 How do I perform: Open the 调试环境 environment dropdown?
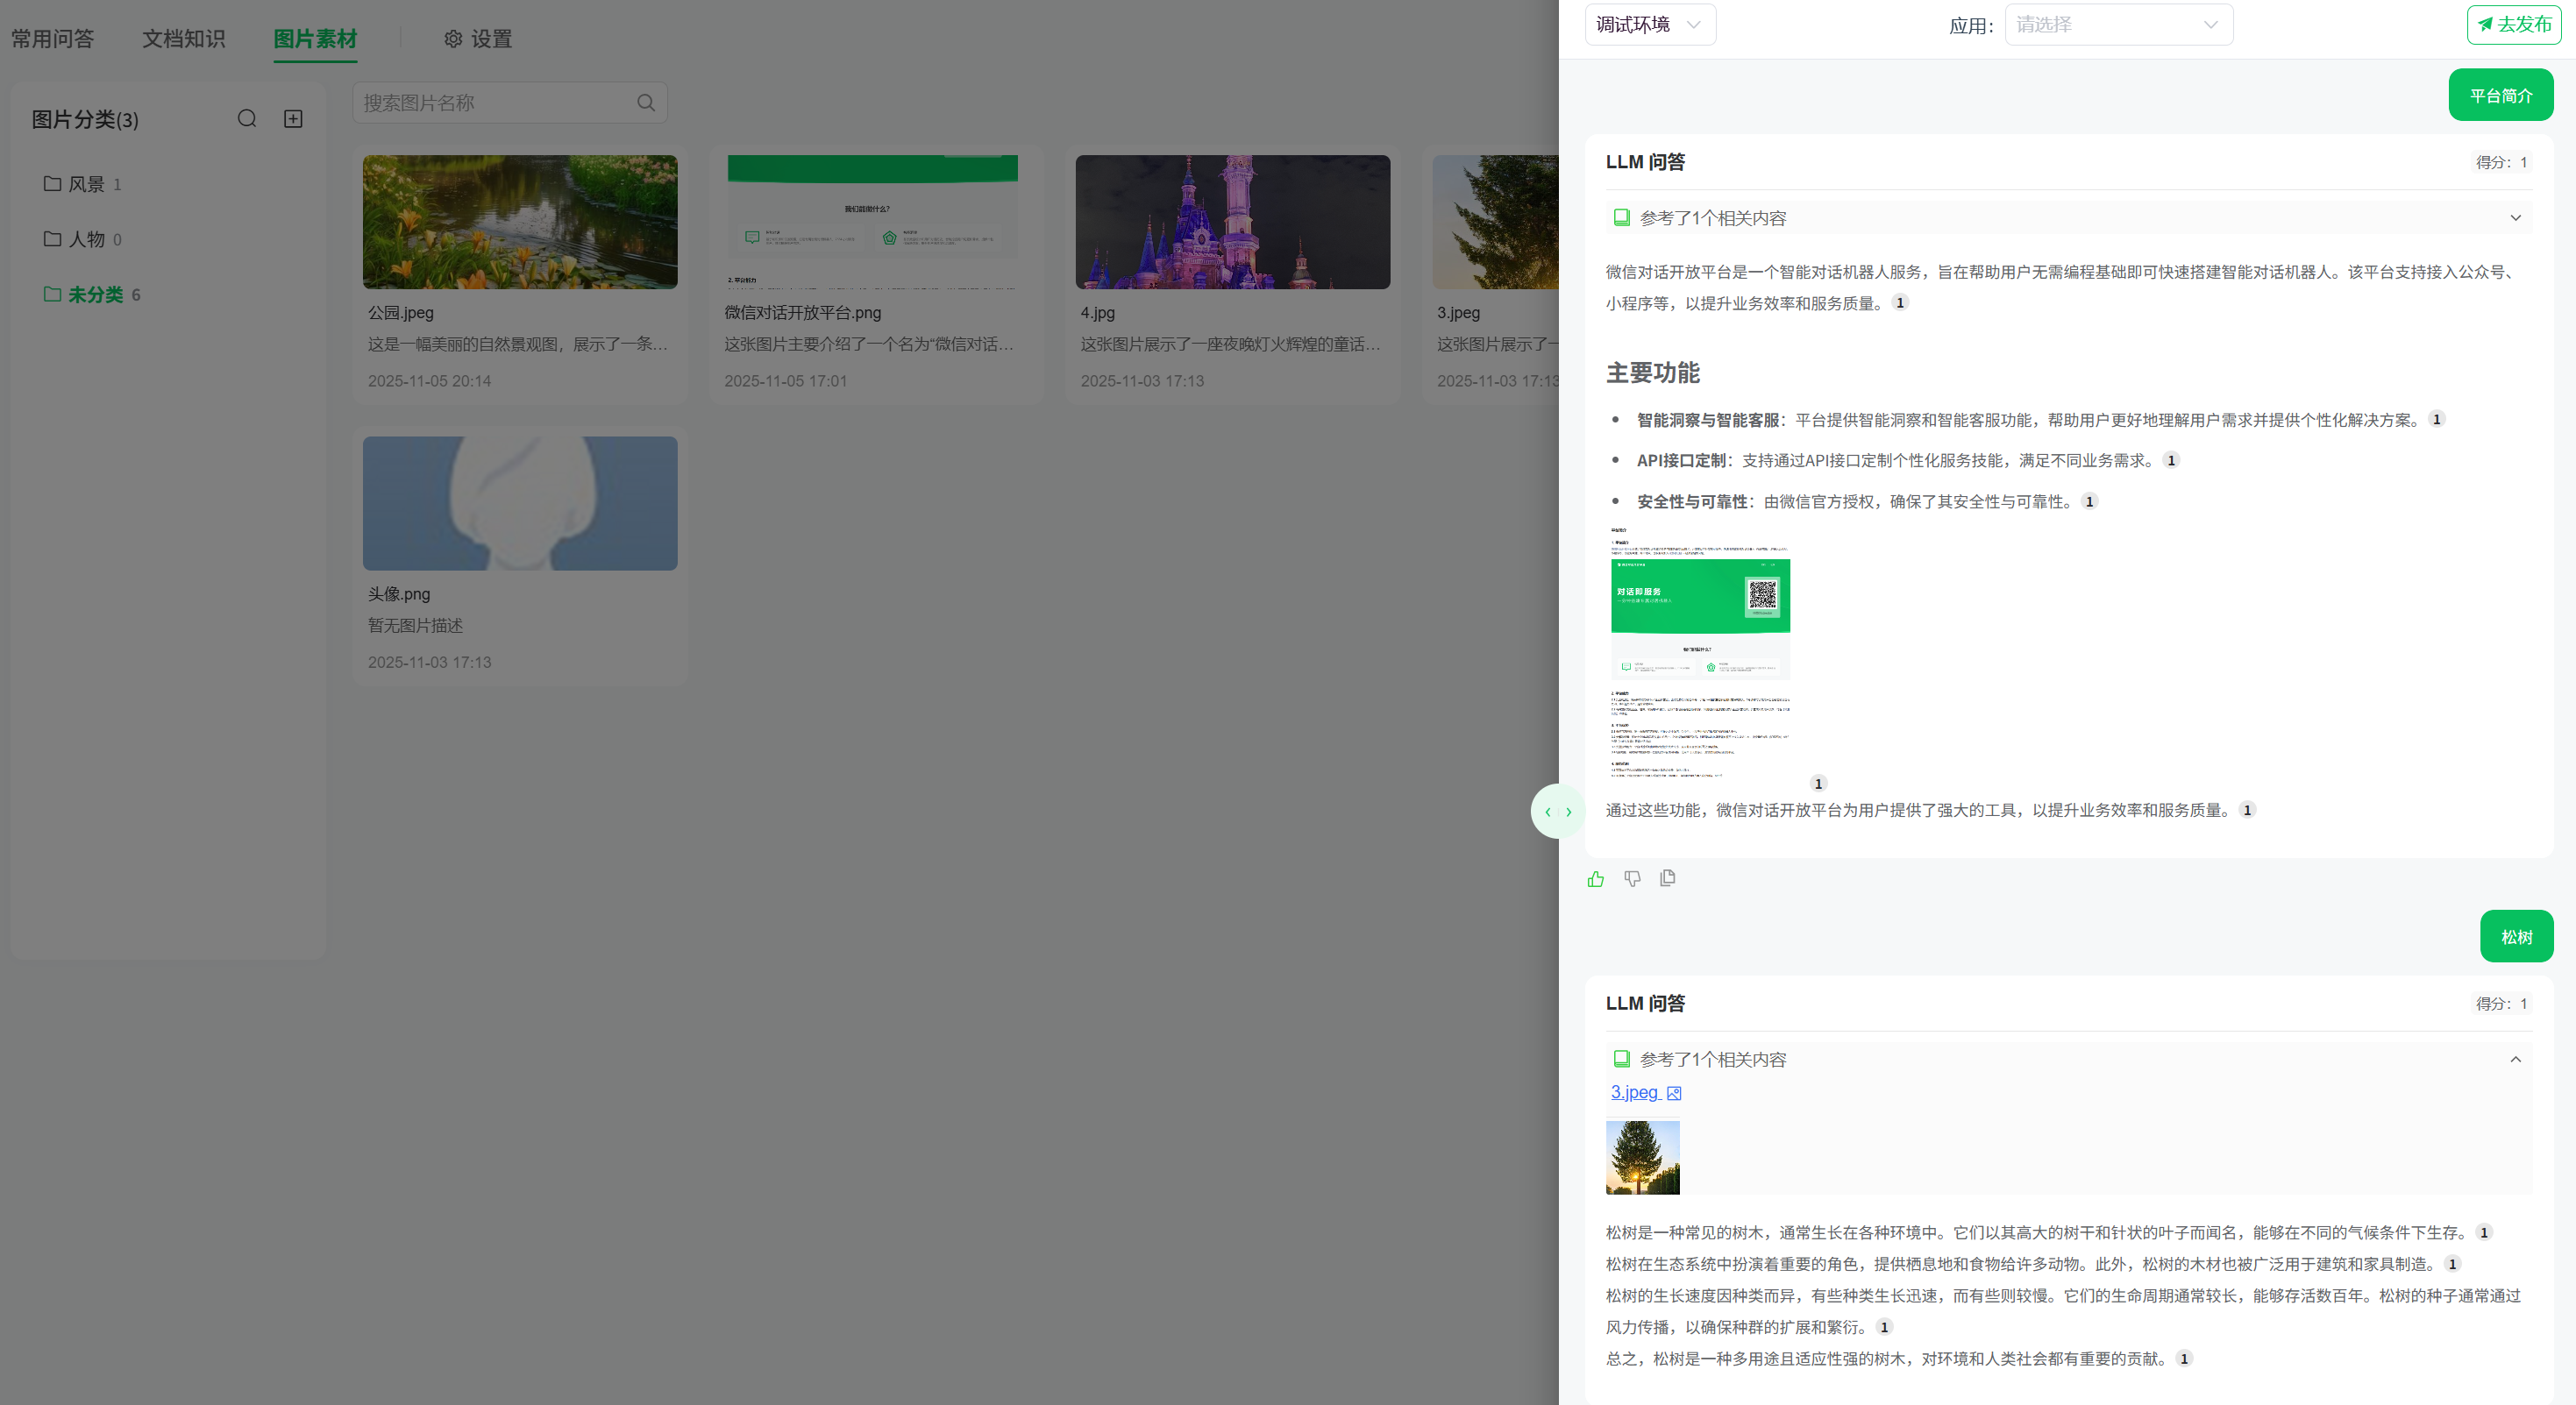pos(1650,24)
